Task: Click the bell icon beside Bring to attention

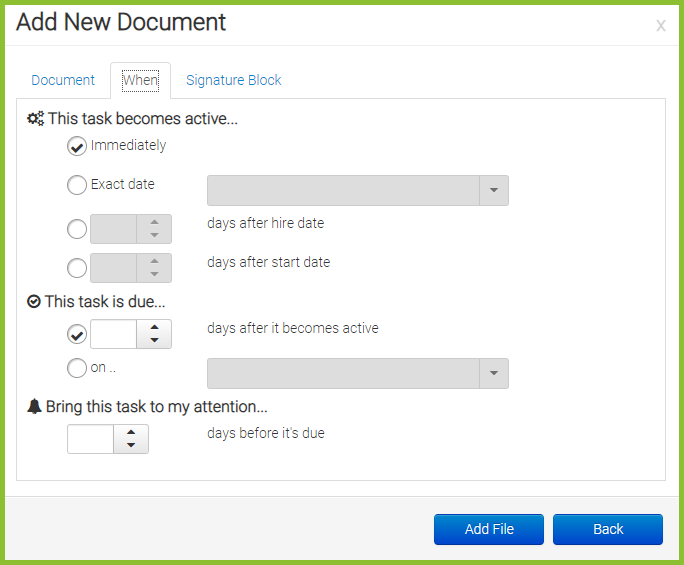Action: click(x=34, y=406)
